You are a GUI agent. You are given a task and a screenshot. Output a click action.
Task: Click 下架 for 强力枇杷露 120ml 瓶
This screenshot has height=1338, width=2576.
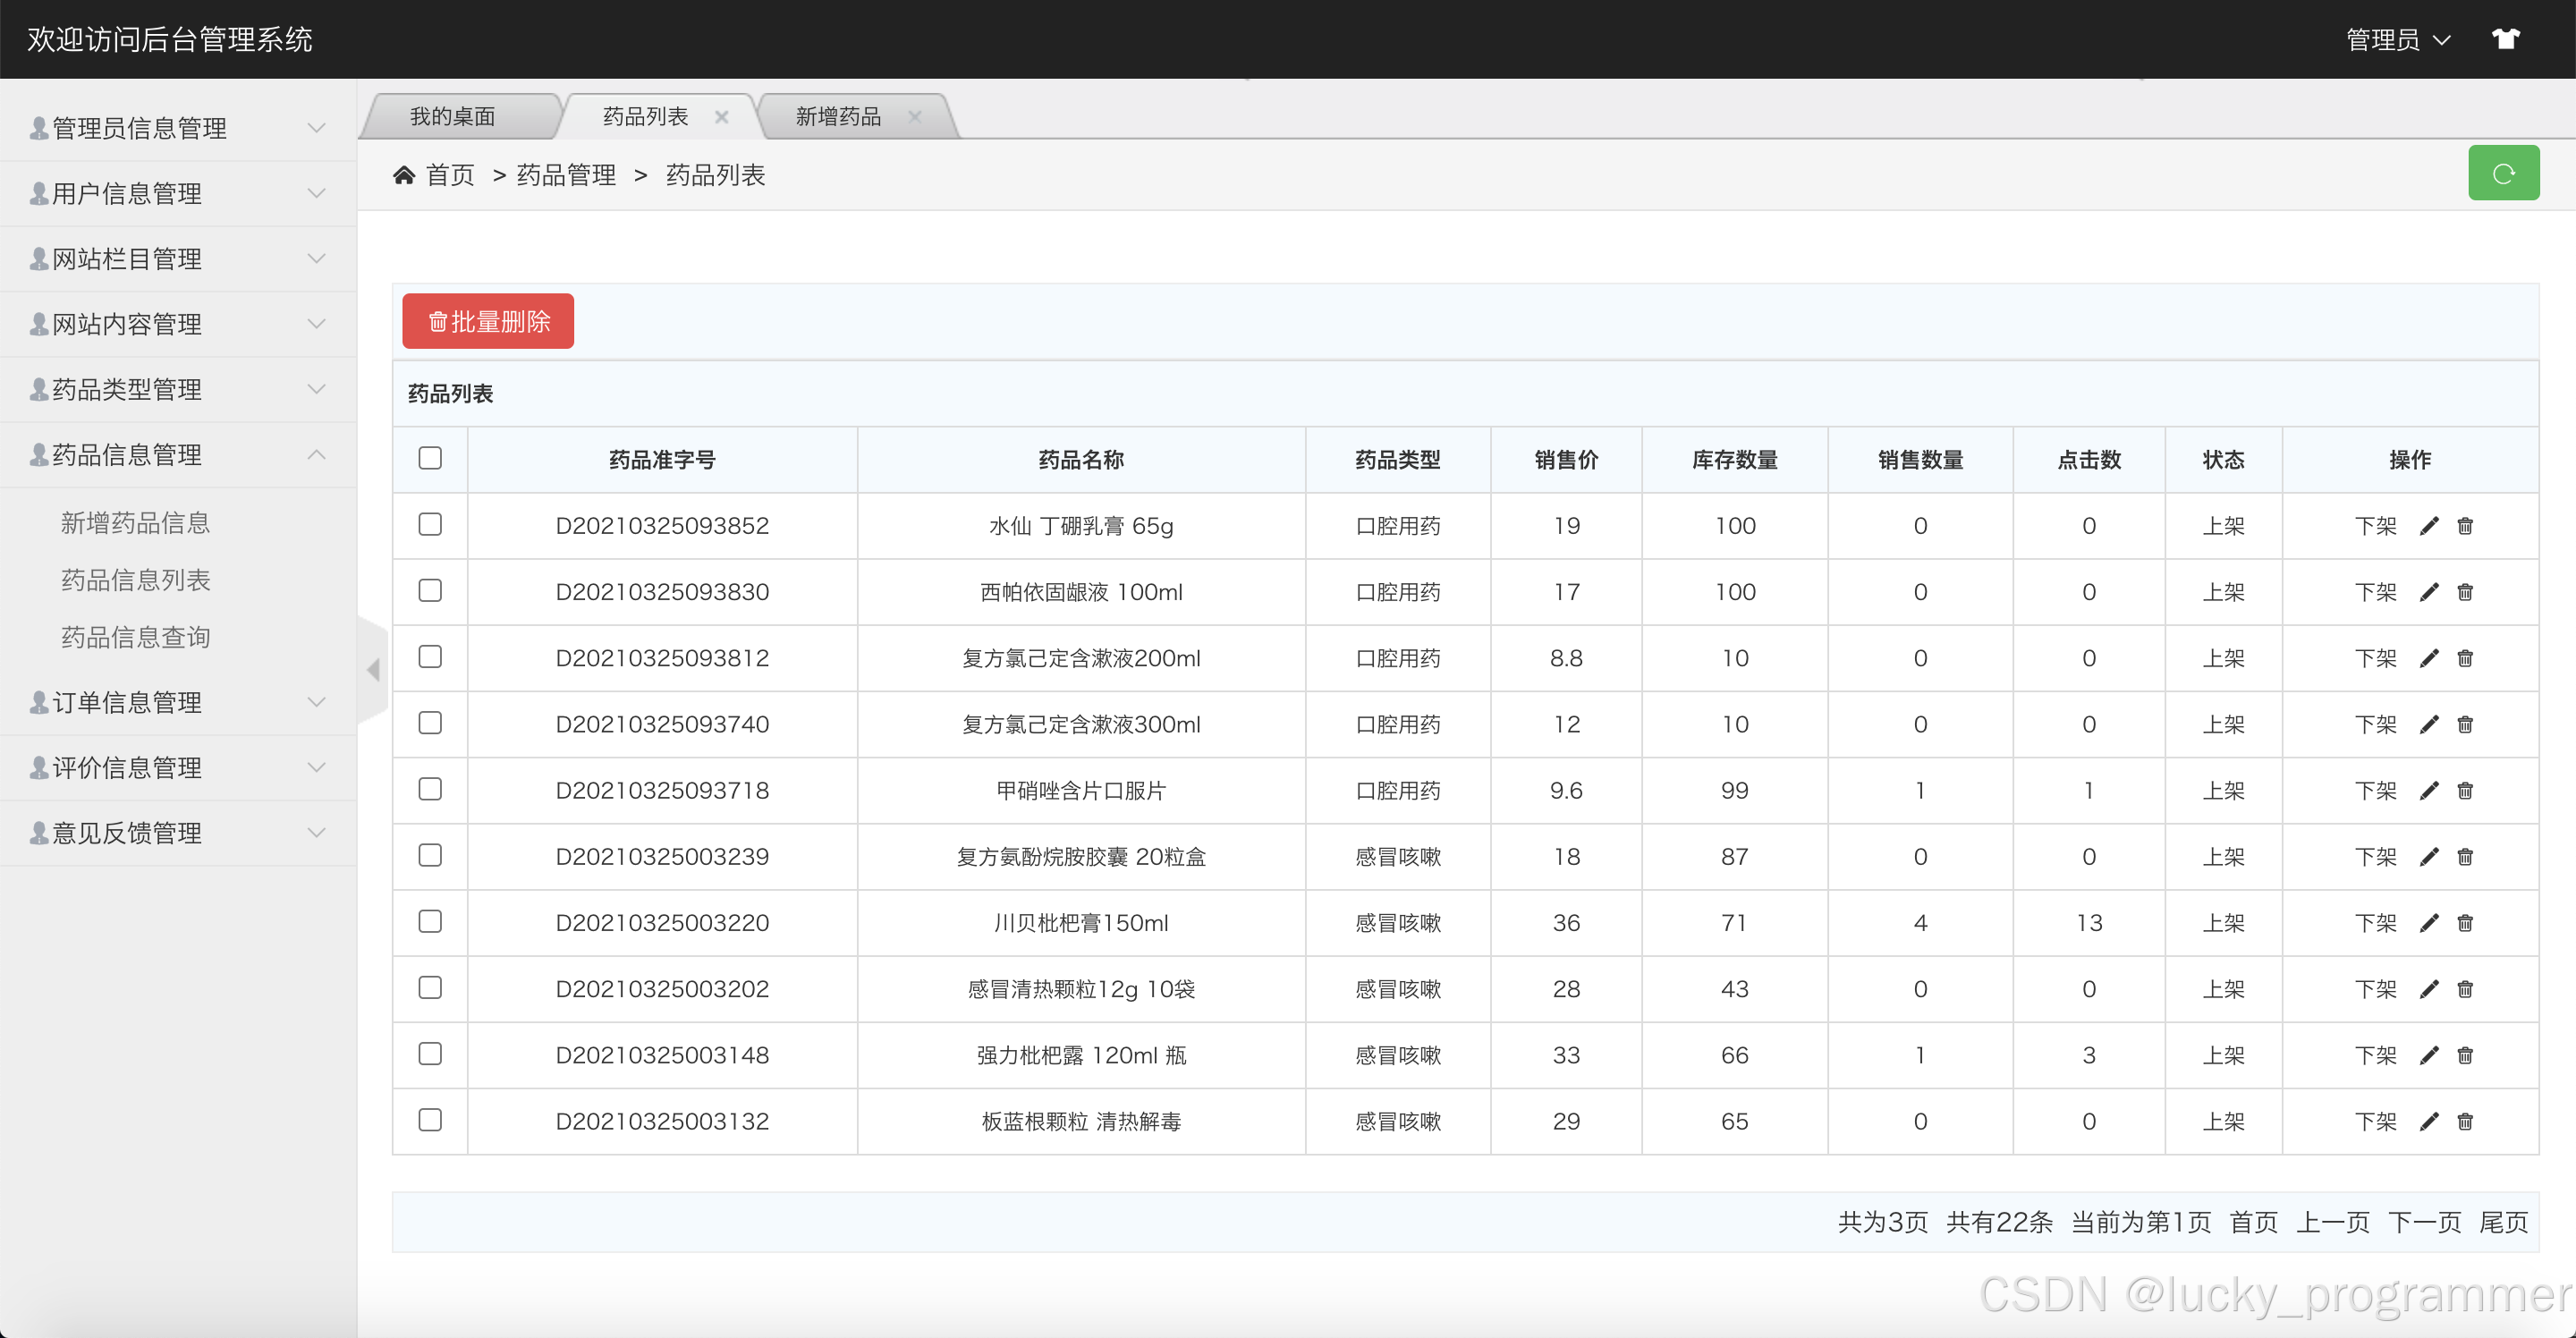point(2375,1056)
